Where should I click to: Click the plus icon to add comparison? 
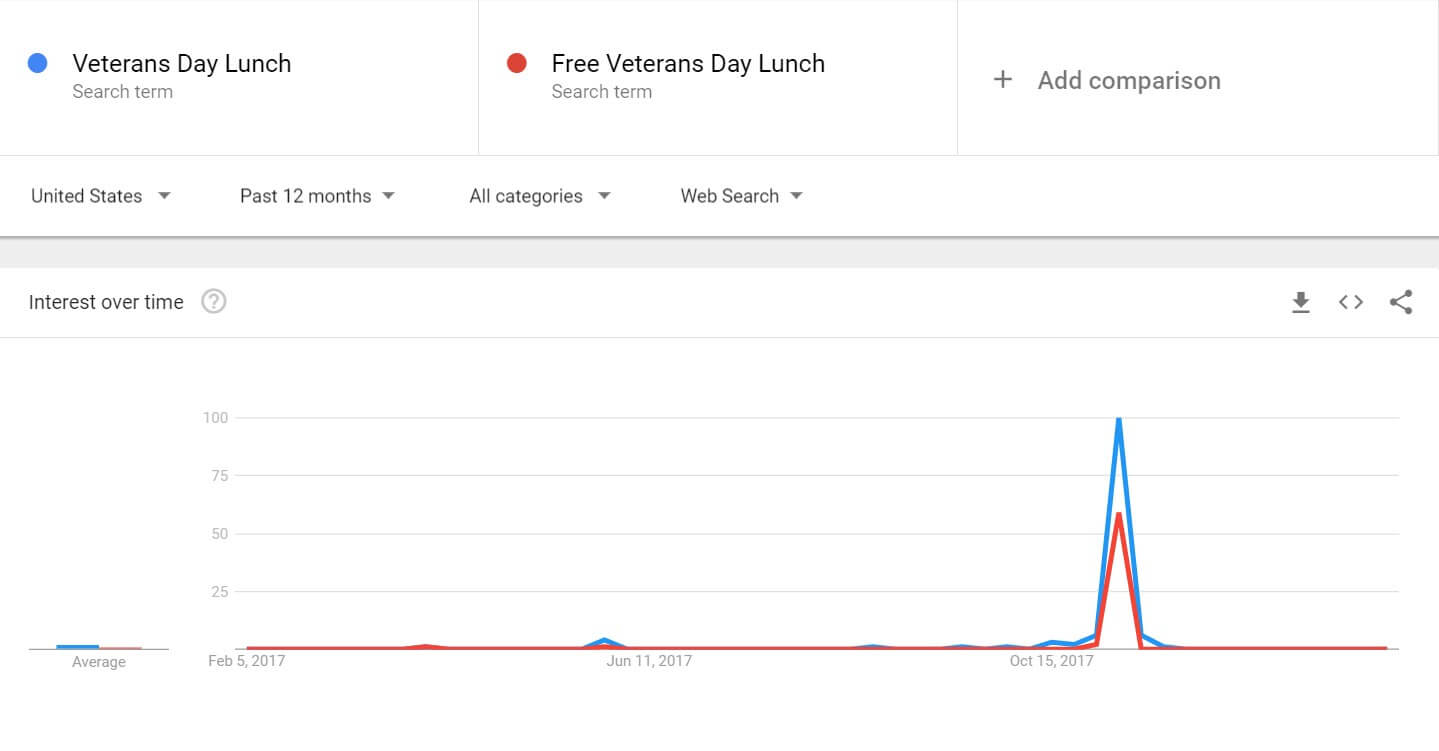[1002, 80]
